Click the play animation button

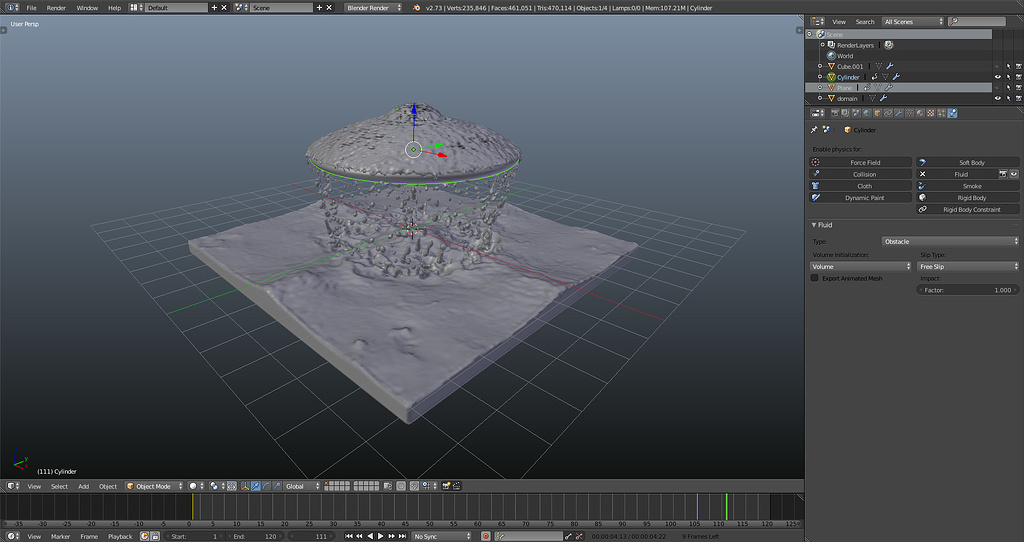[381, 536]
